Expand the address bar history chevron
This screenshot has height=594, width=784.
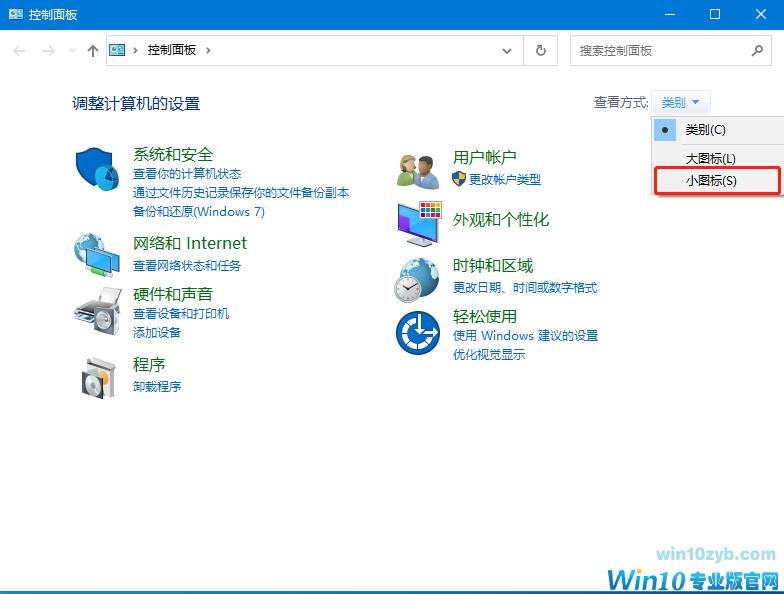pyautogui.click(x=507, y=51)
